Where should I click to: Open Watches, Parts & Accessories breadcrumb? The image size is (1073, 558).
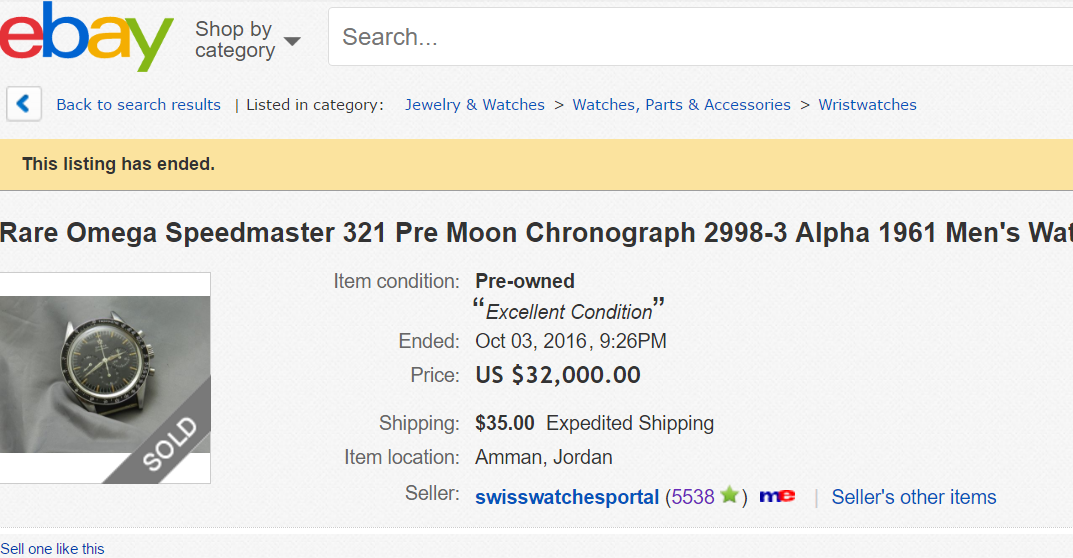pos(681,105)
